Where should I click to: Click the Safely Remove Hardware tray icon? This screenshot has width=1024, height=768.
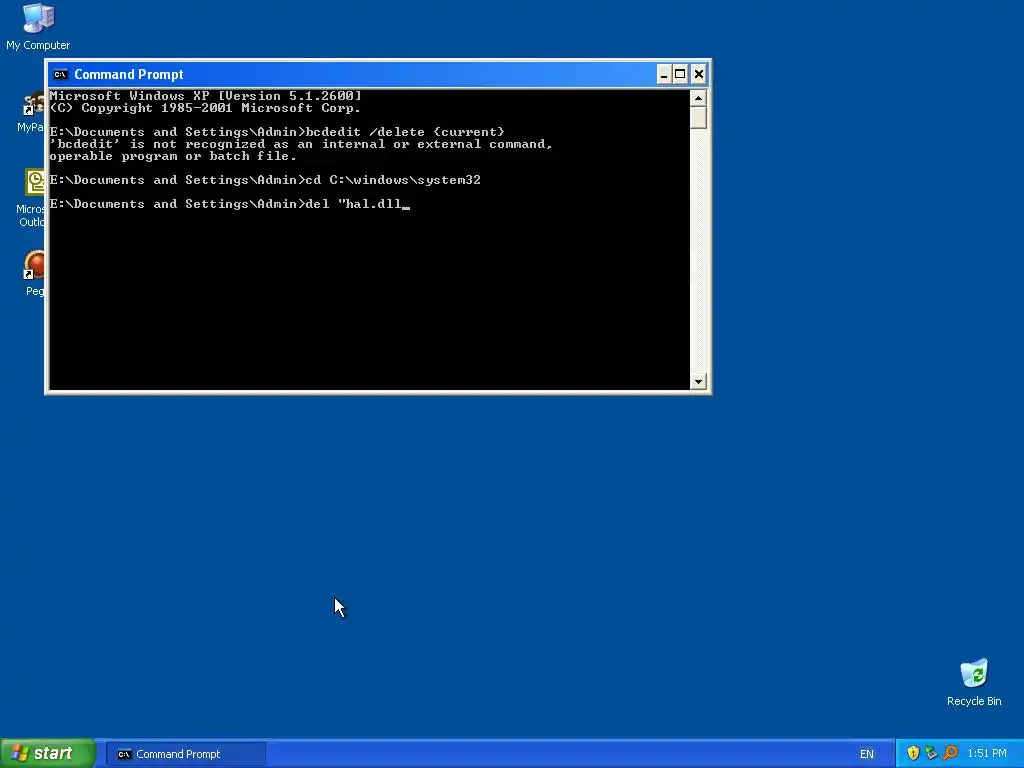tap(931, 753)
